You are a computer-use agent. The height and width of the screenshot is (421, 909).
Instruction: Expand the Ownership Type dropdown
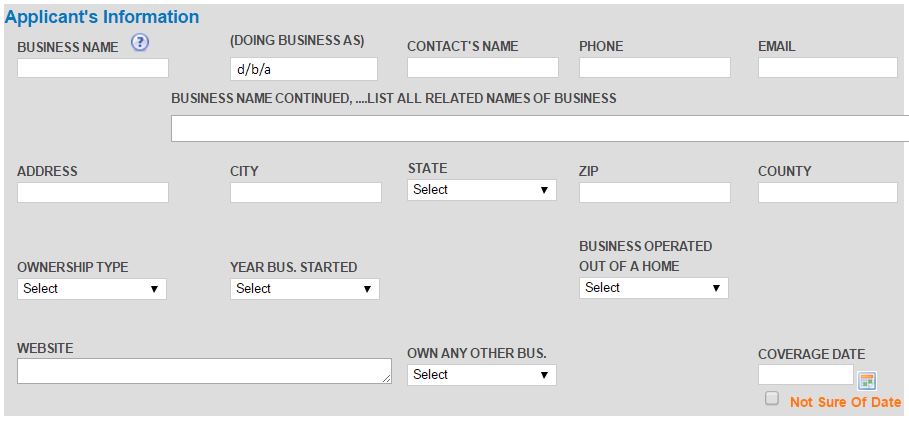[92, 289]
